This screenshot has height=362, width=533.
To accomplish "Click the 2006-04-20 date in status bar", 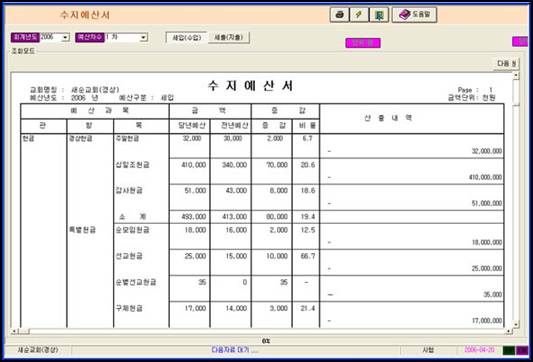I will [479, 349].
